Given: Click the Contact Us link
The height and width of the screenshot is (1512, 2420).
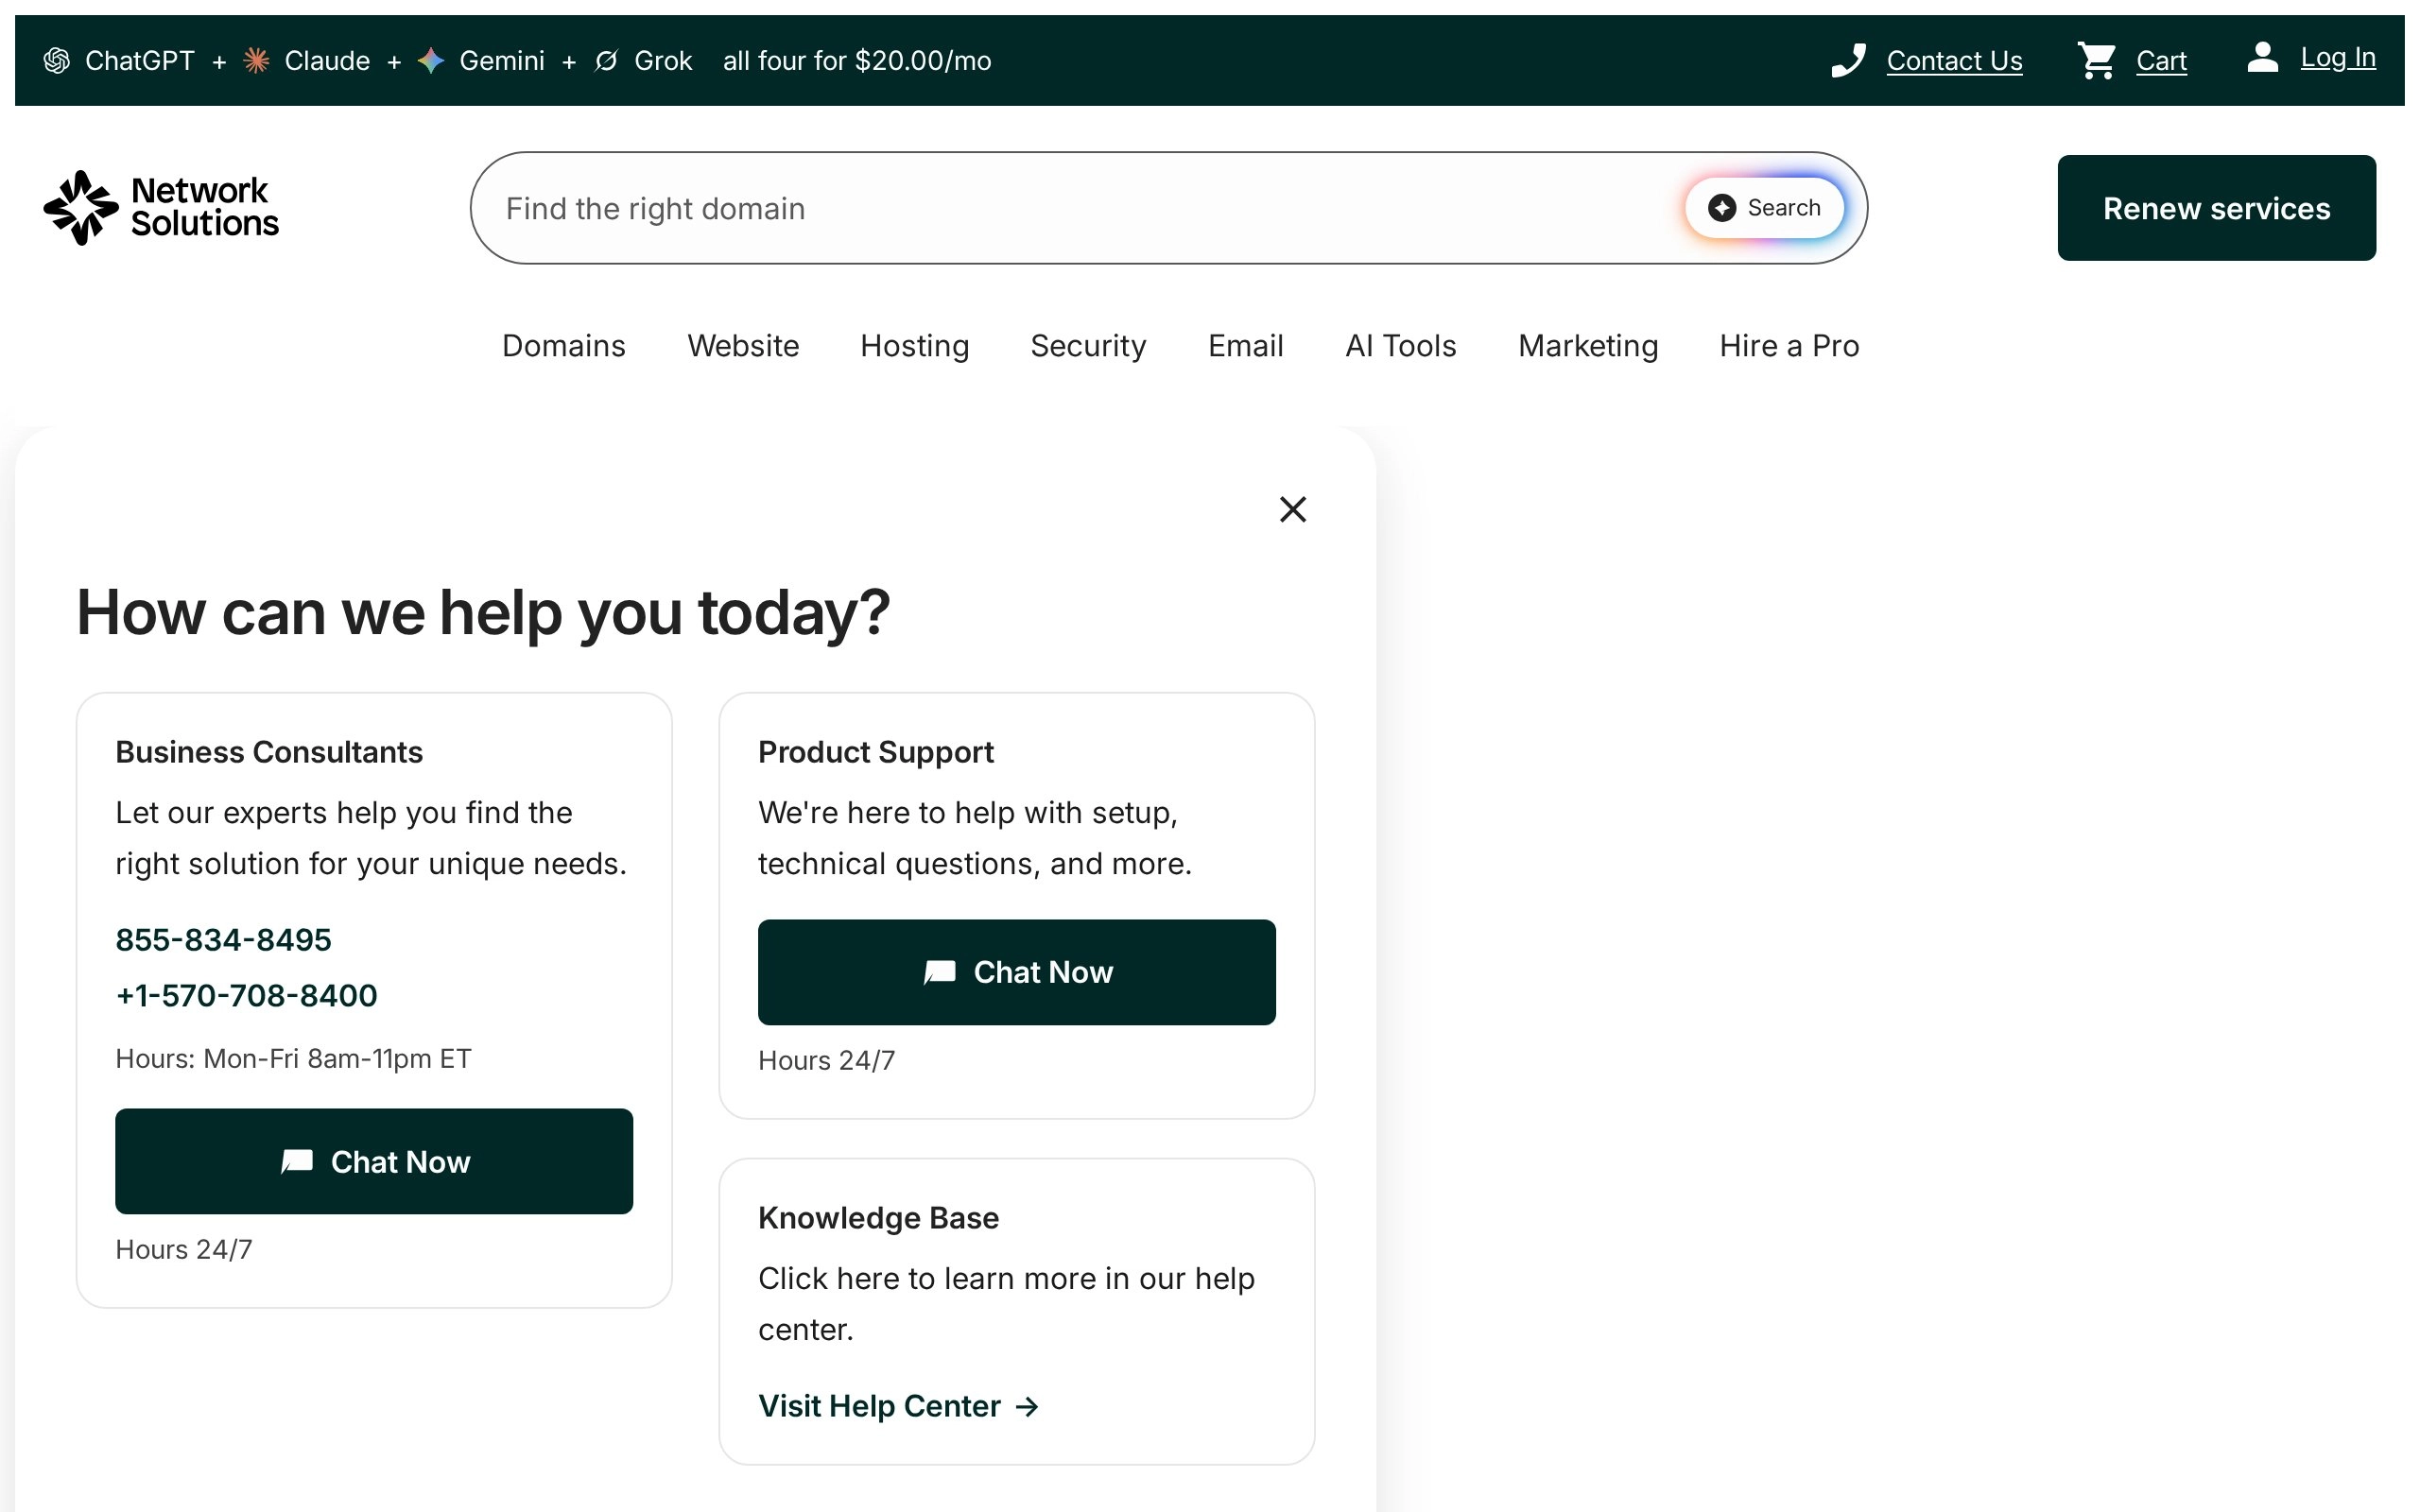Looking at the screenshot, I should 1954,61.
